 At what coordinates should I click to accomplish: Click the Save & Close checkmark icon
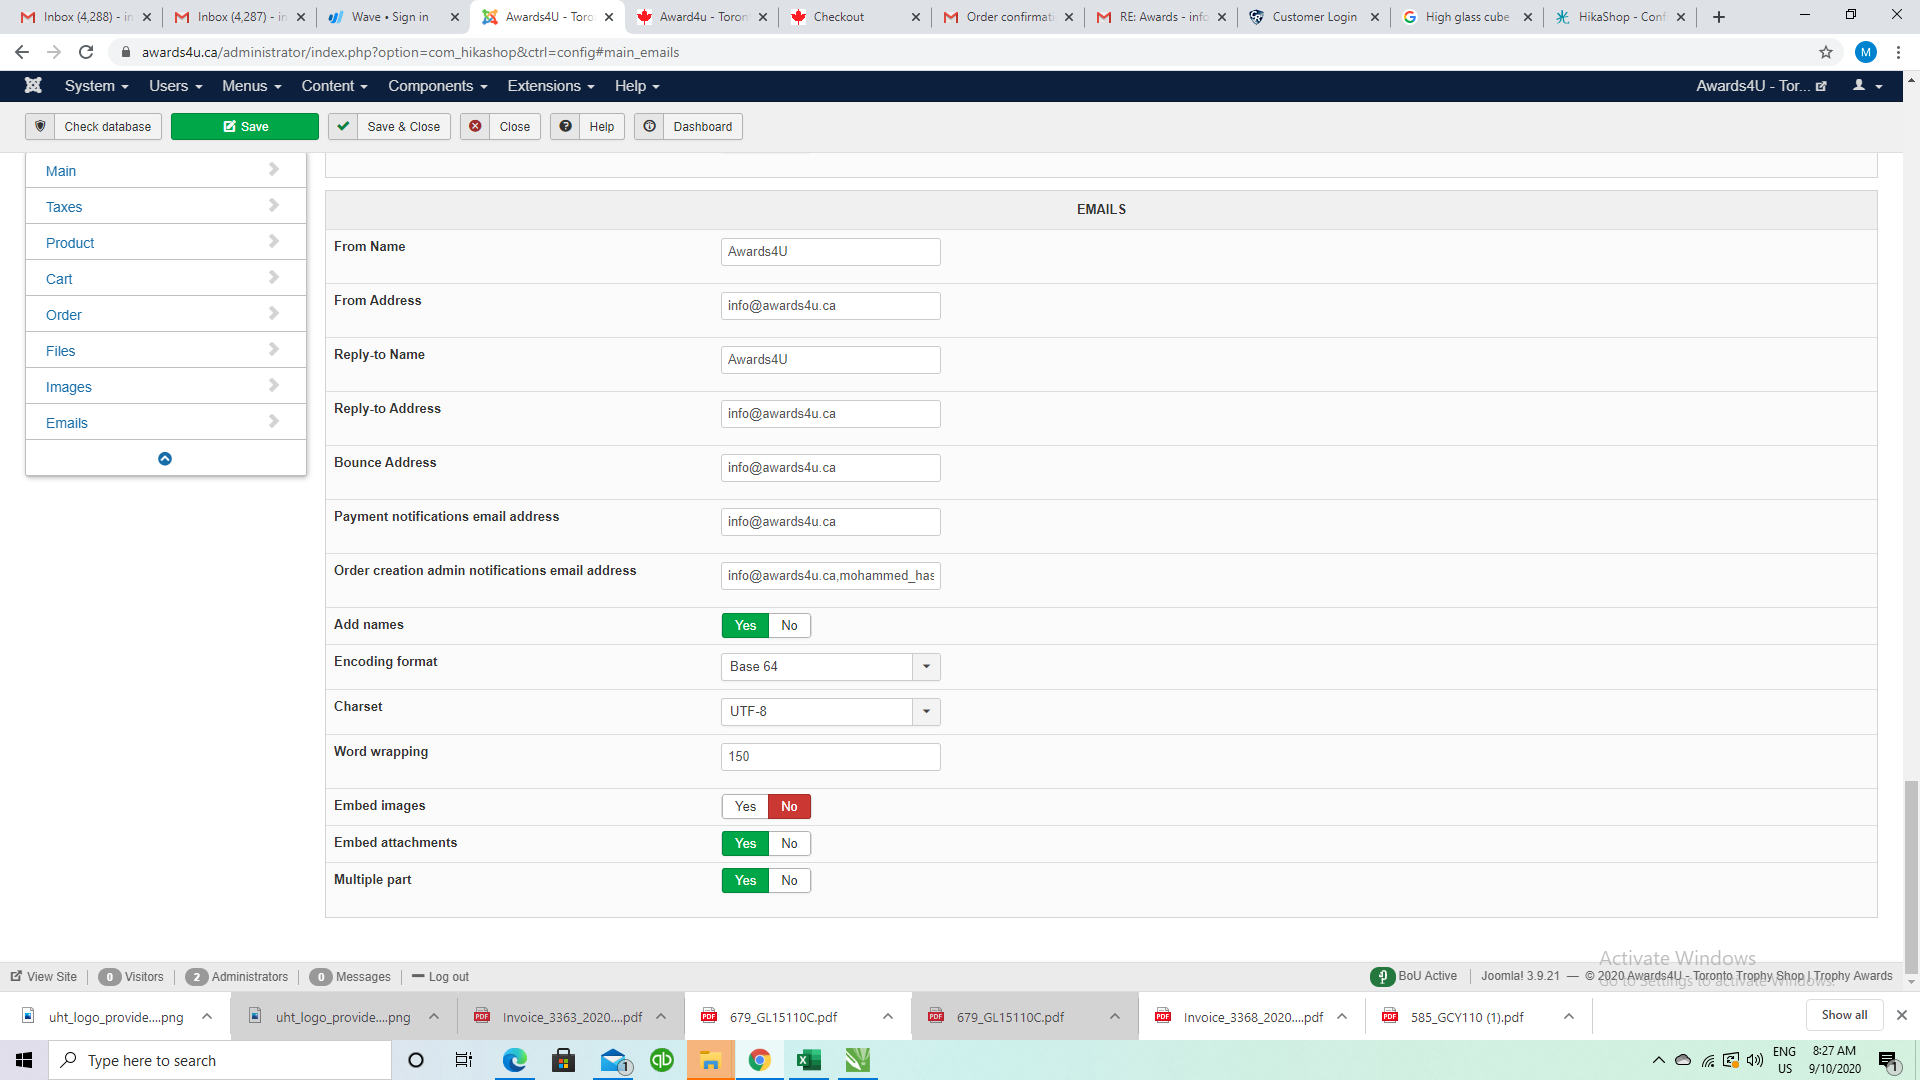point(343,127)
